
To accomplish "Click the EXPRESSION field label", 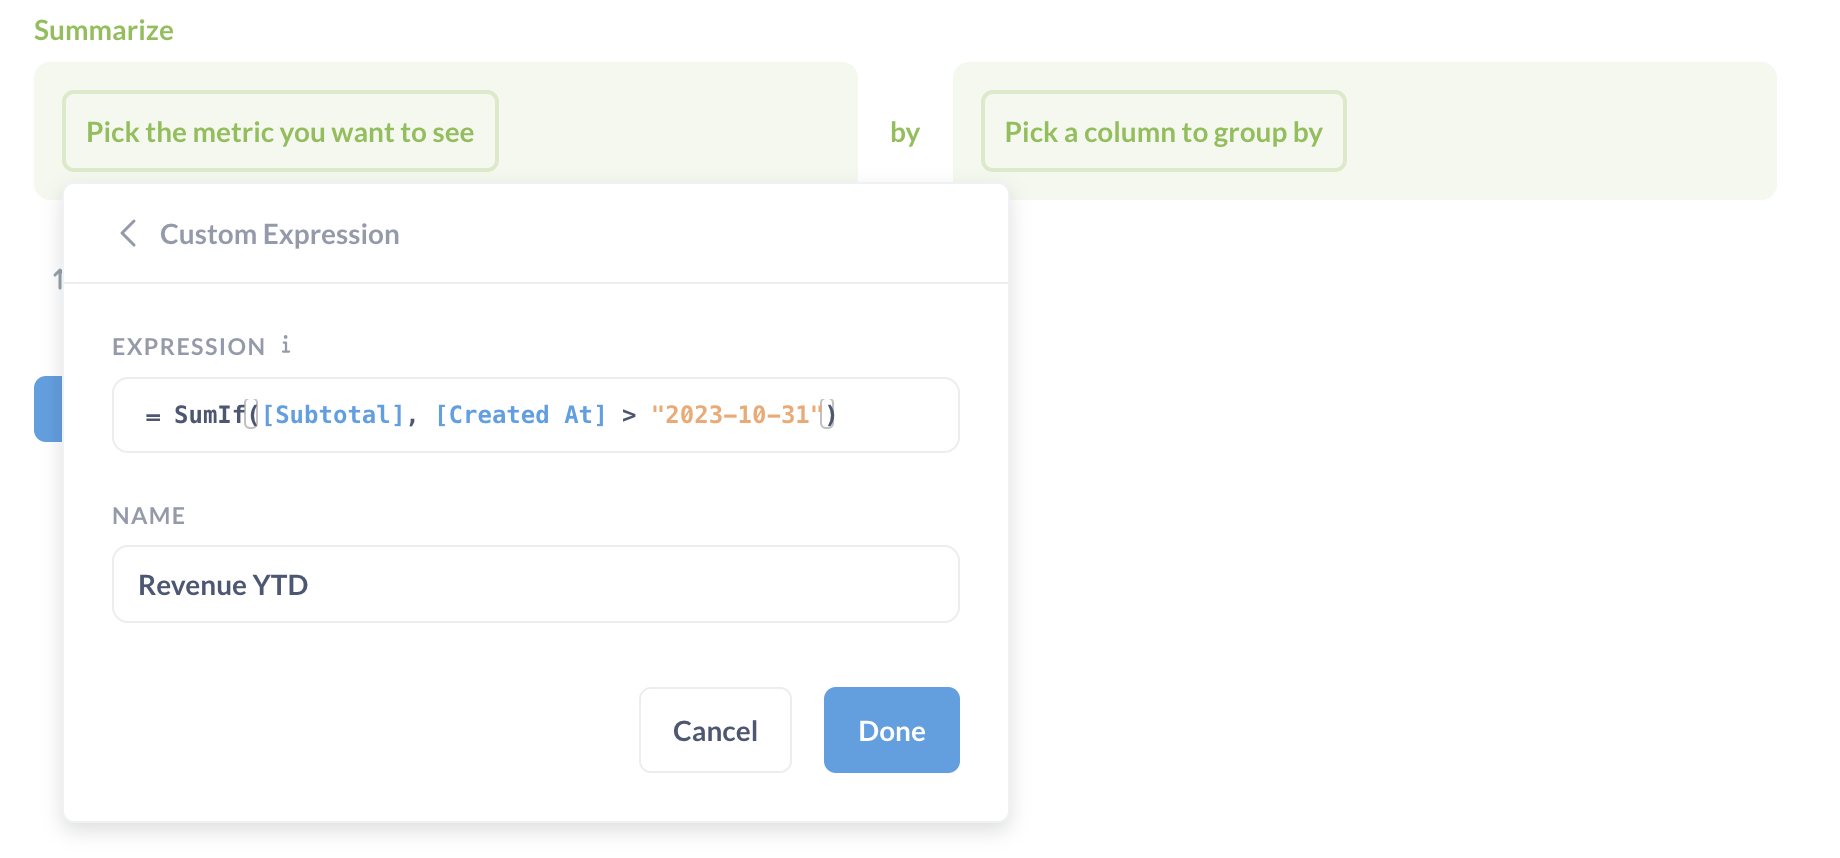I will pyautogui.click(x=188, y=347).
